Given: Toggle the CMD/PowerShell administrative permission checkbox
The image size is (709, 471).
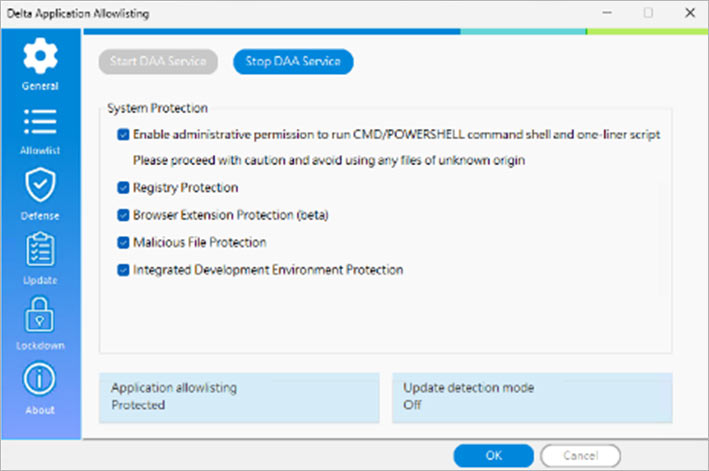Looking at the screenshot, I should pyautogui.click(x=123, y=134).
